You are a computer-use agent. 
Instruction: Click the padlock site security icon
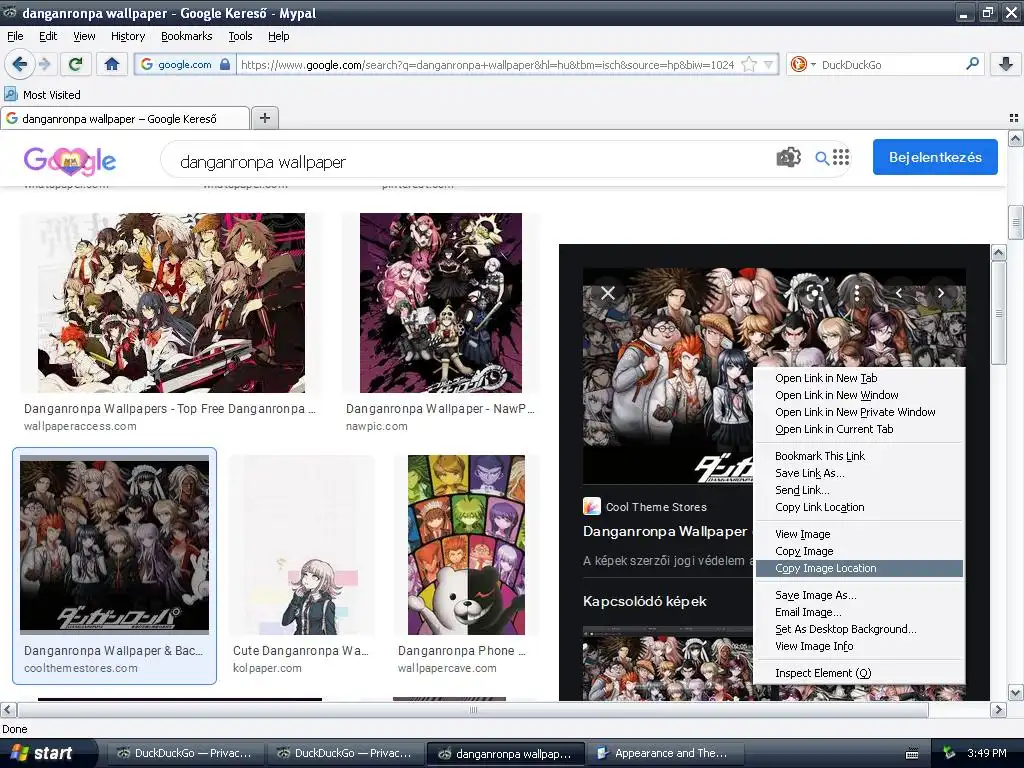[225, 64]
